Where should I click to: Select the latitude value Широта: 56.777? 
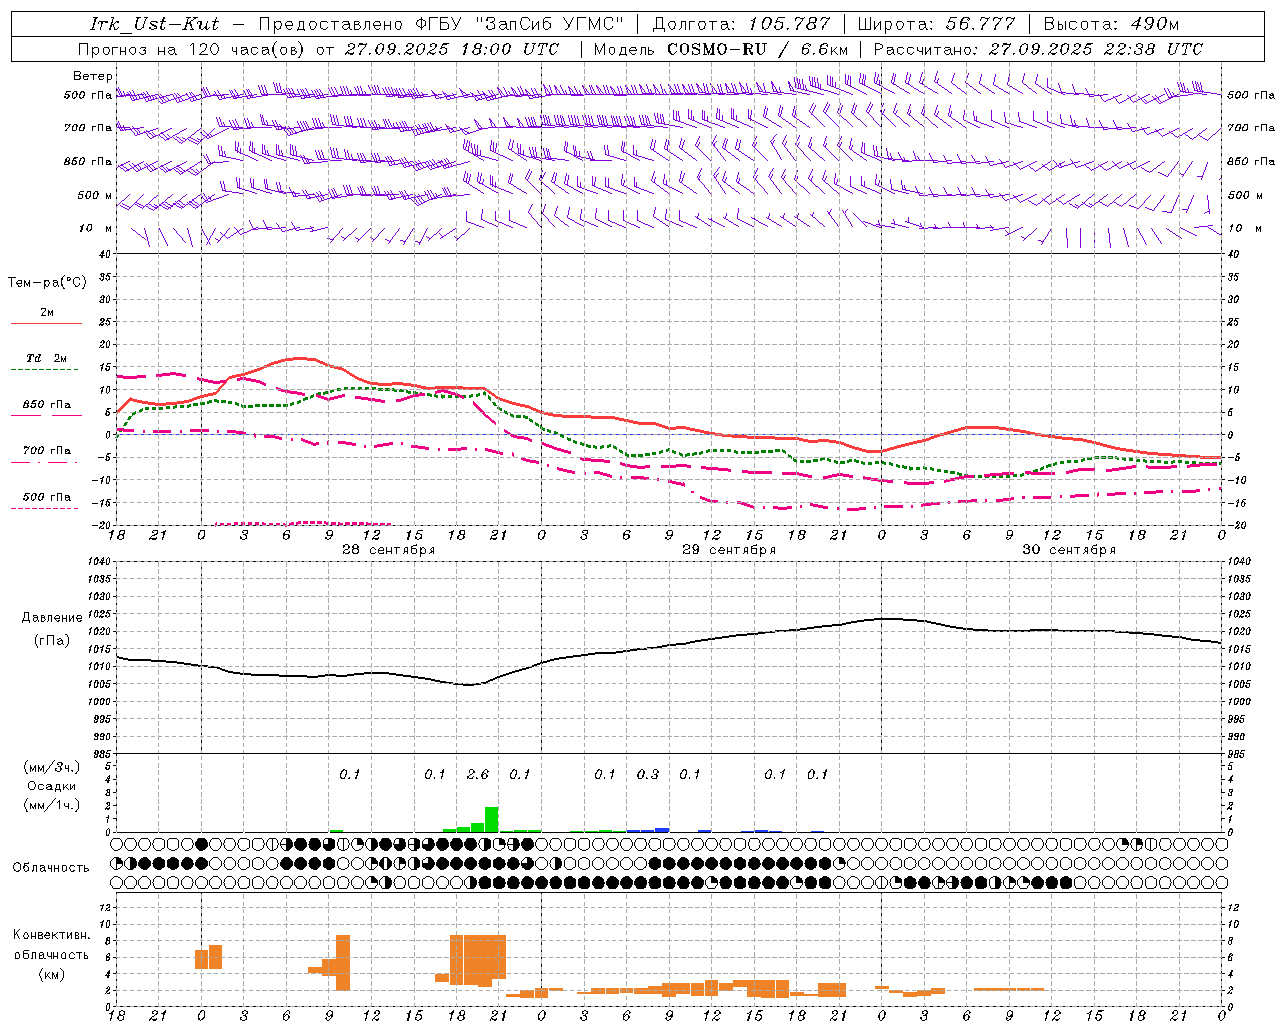pos(936,24)
